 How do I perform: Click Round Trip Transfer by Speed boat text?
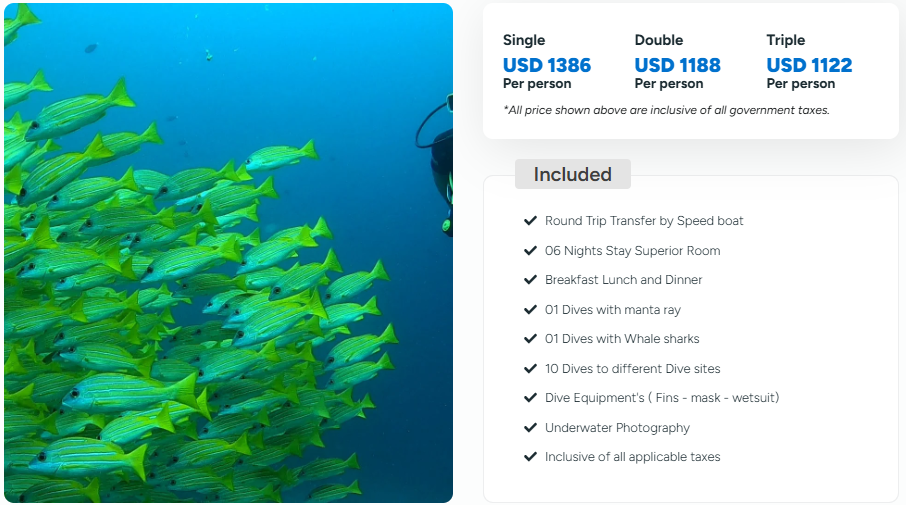tap(644, 221)
